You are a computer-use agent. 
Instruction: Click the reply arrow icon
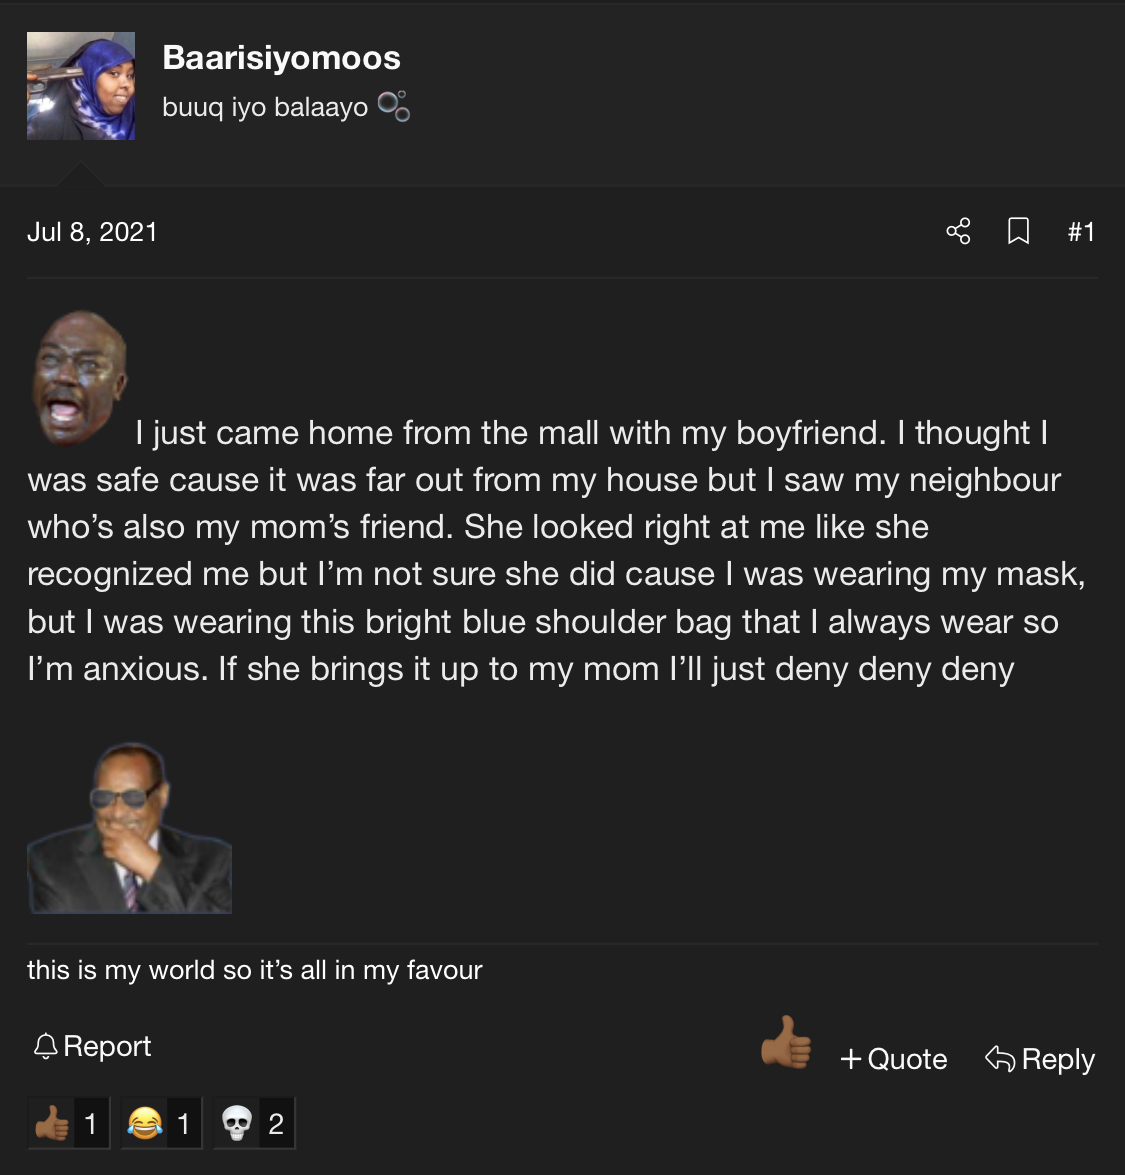[1000, 1059]
